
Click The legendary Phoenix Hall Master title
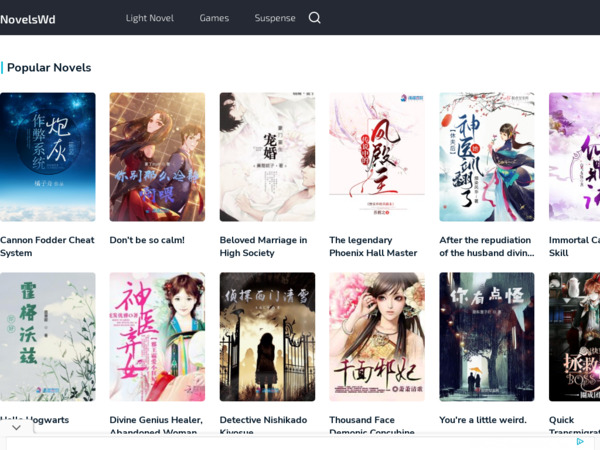click(x=373, y=246)
